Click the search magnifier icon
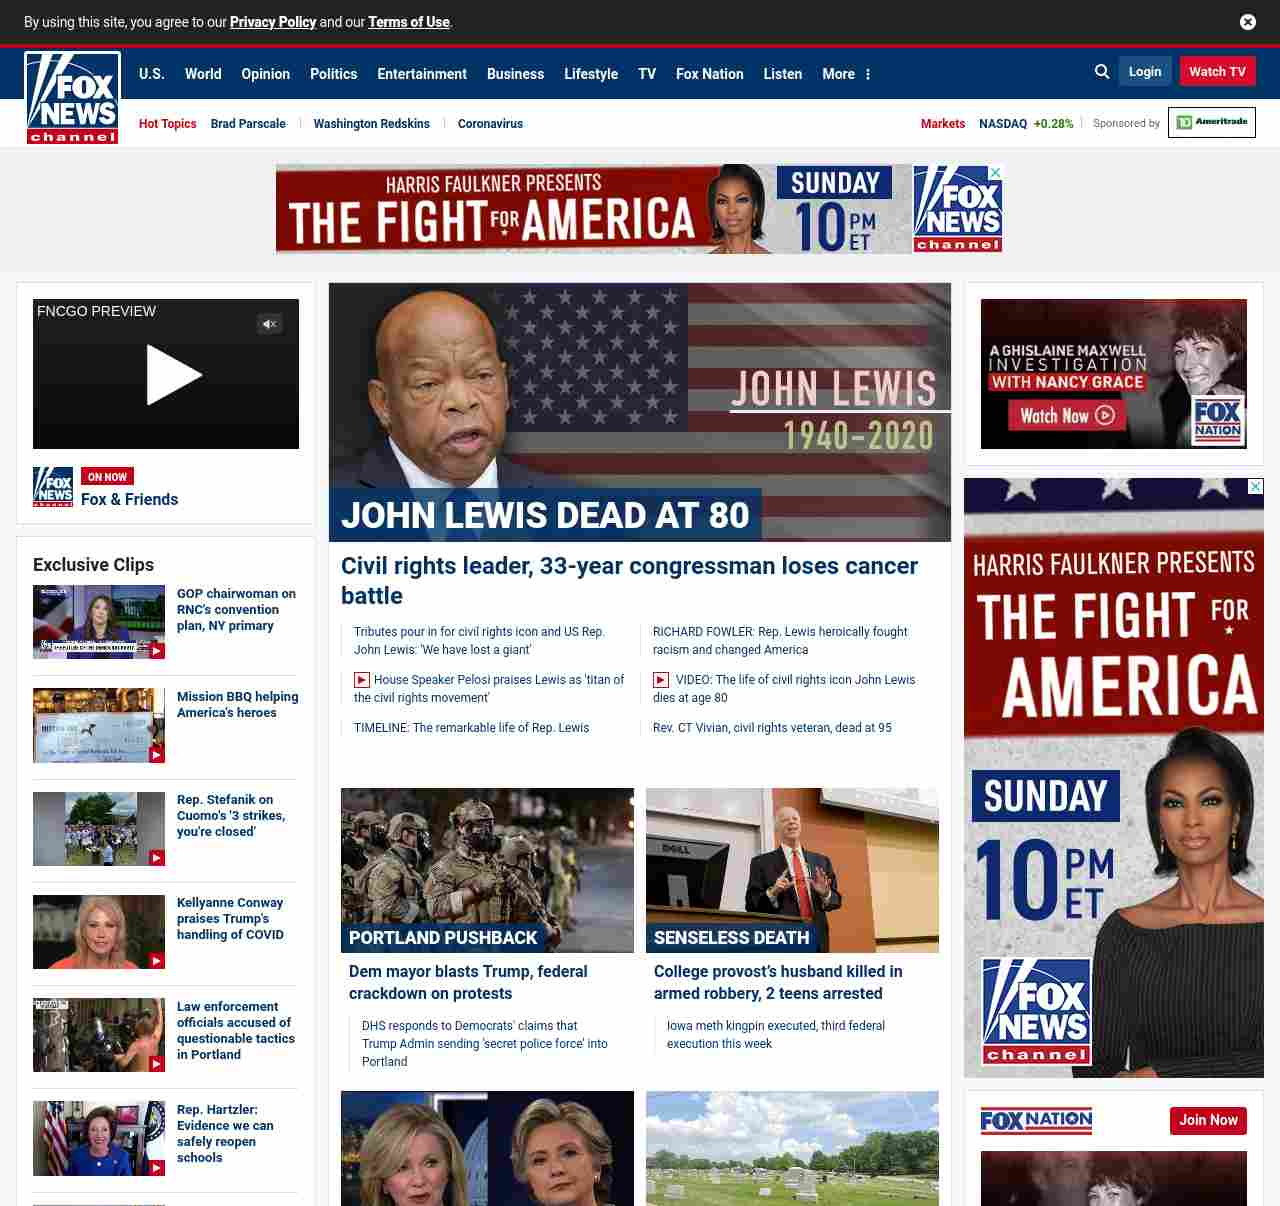Screen dimensions: 1280x1206 pyautogui.click(x=1102, y=72)
